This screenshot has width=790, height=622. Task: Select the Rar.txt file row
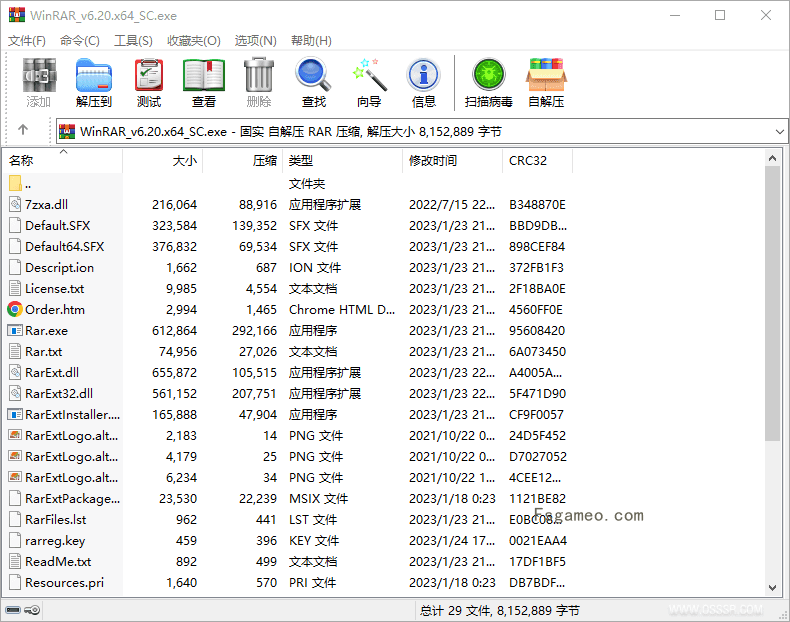click(x=288, y=351)
